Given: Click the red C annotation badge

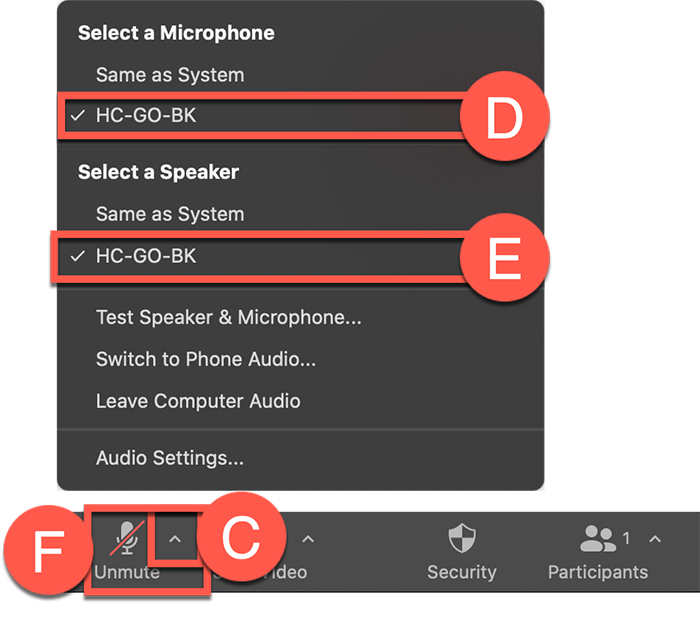Looking at the screenshot, I should 238,542.
